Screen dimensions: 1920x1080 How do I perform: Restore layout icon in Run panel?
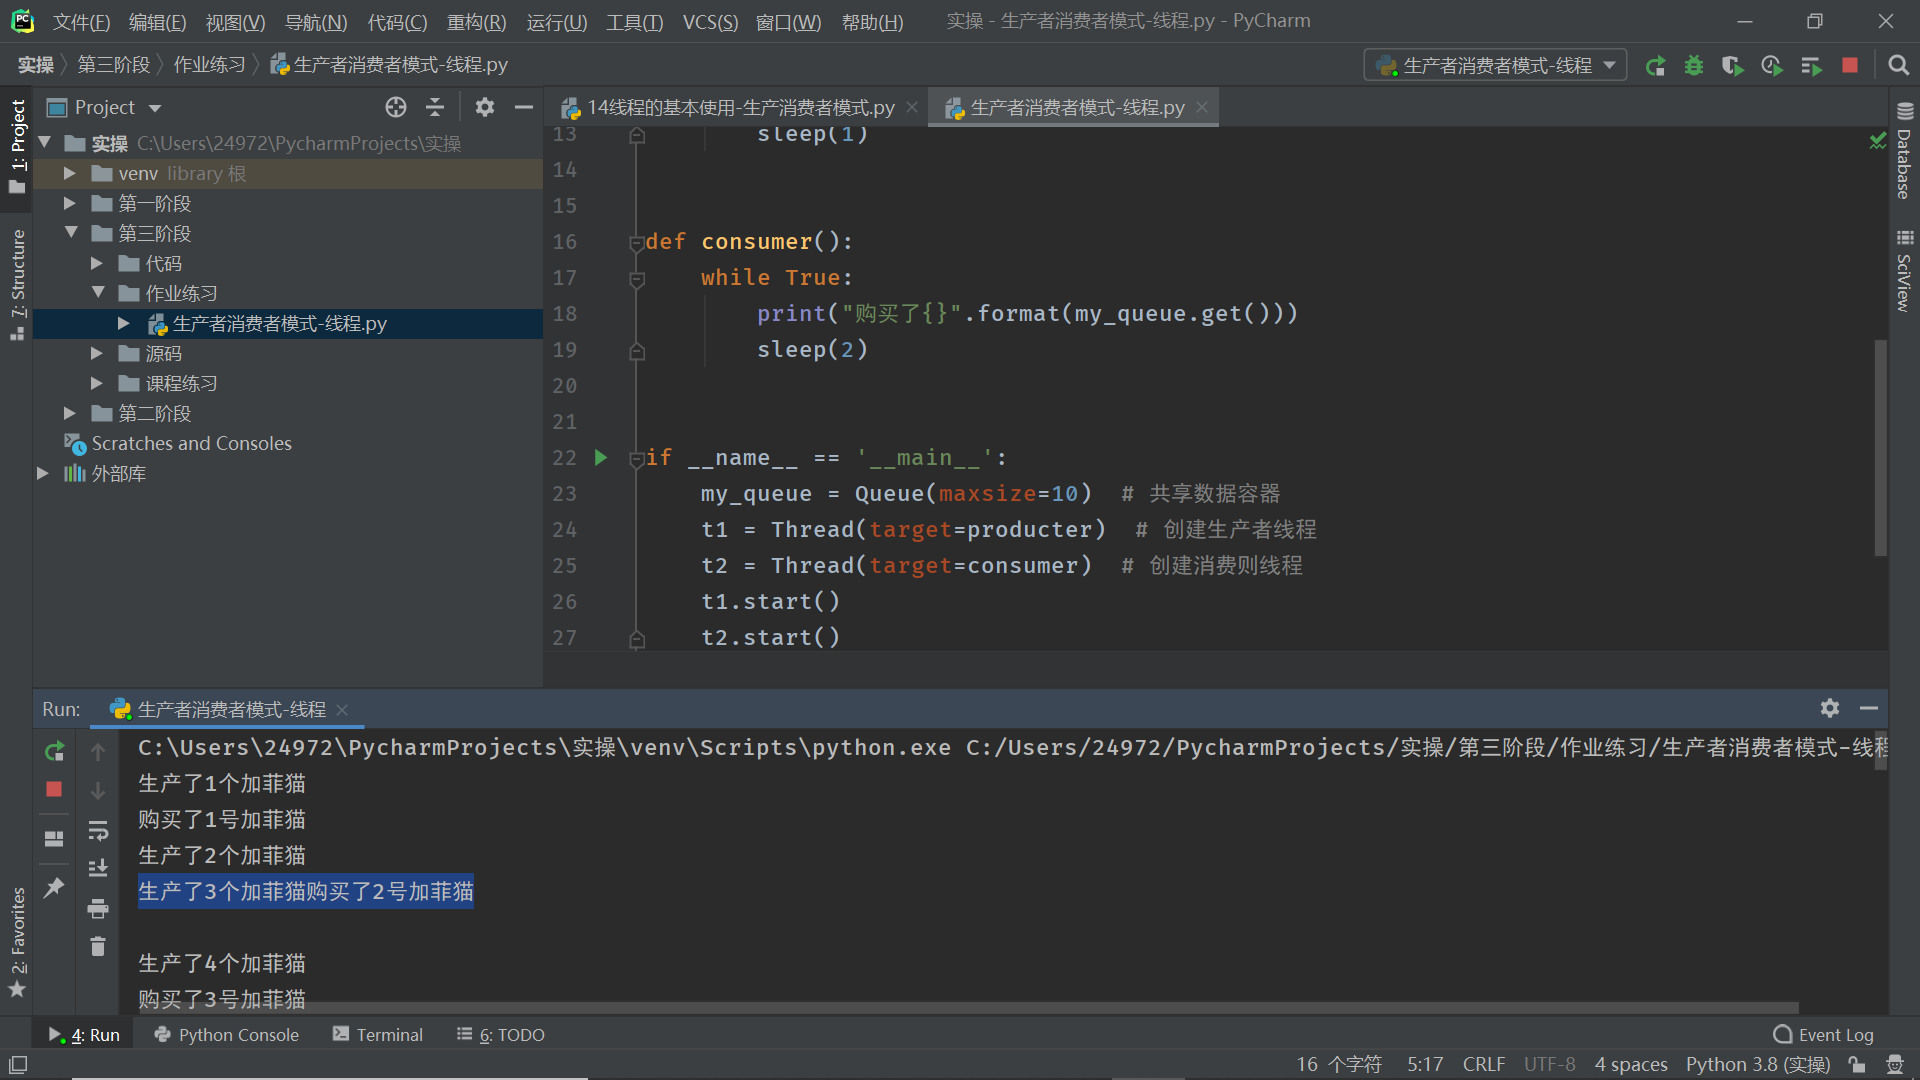coord(55,838)
